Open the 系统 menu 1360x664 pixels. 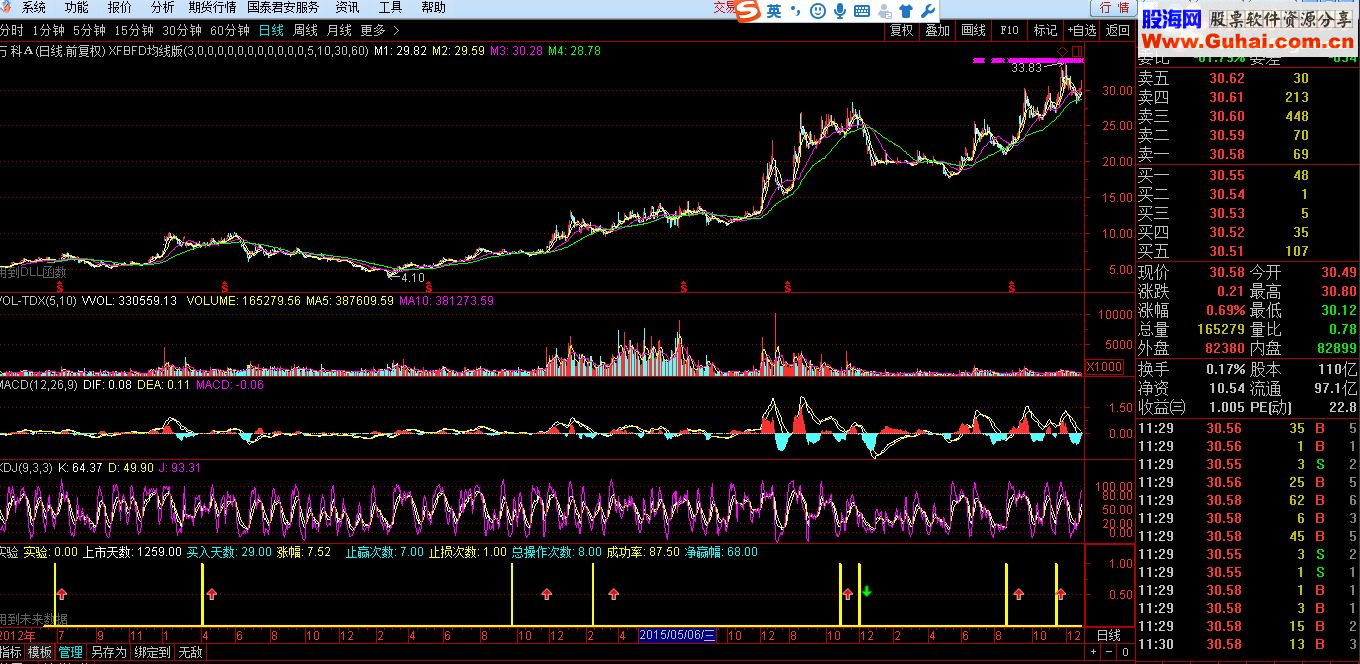point(34,8)
